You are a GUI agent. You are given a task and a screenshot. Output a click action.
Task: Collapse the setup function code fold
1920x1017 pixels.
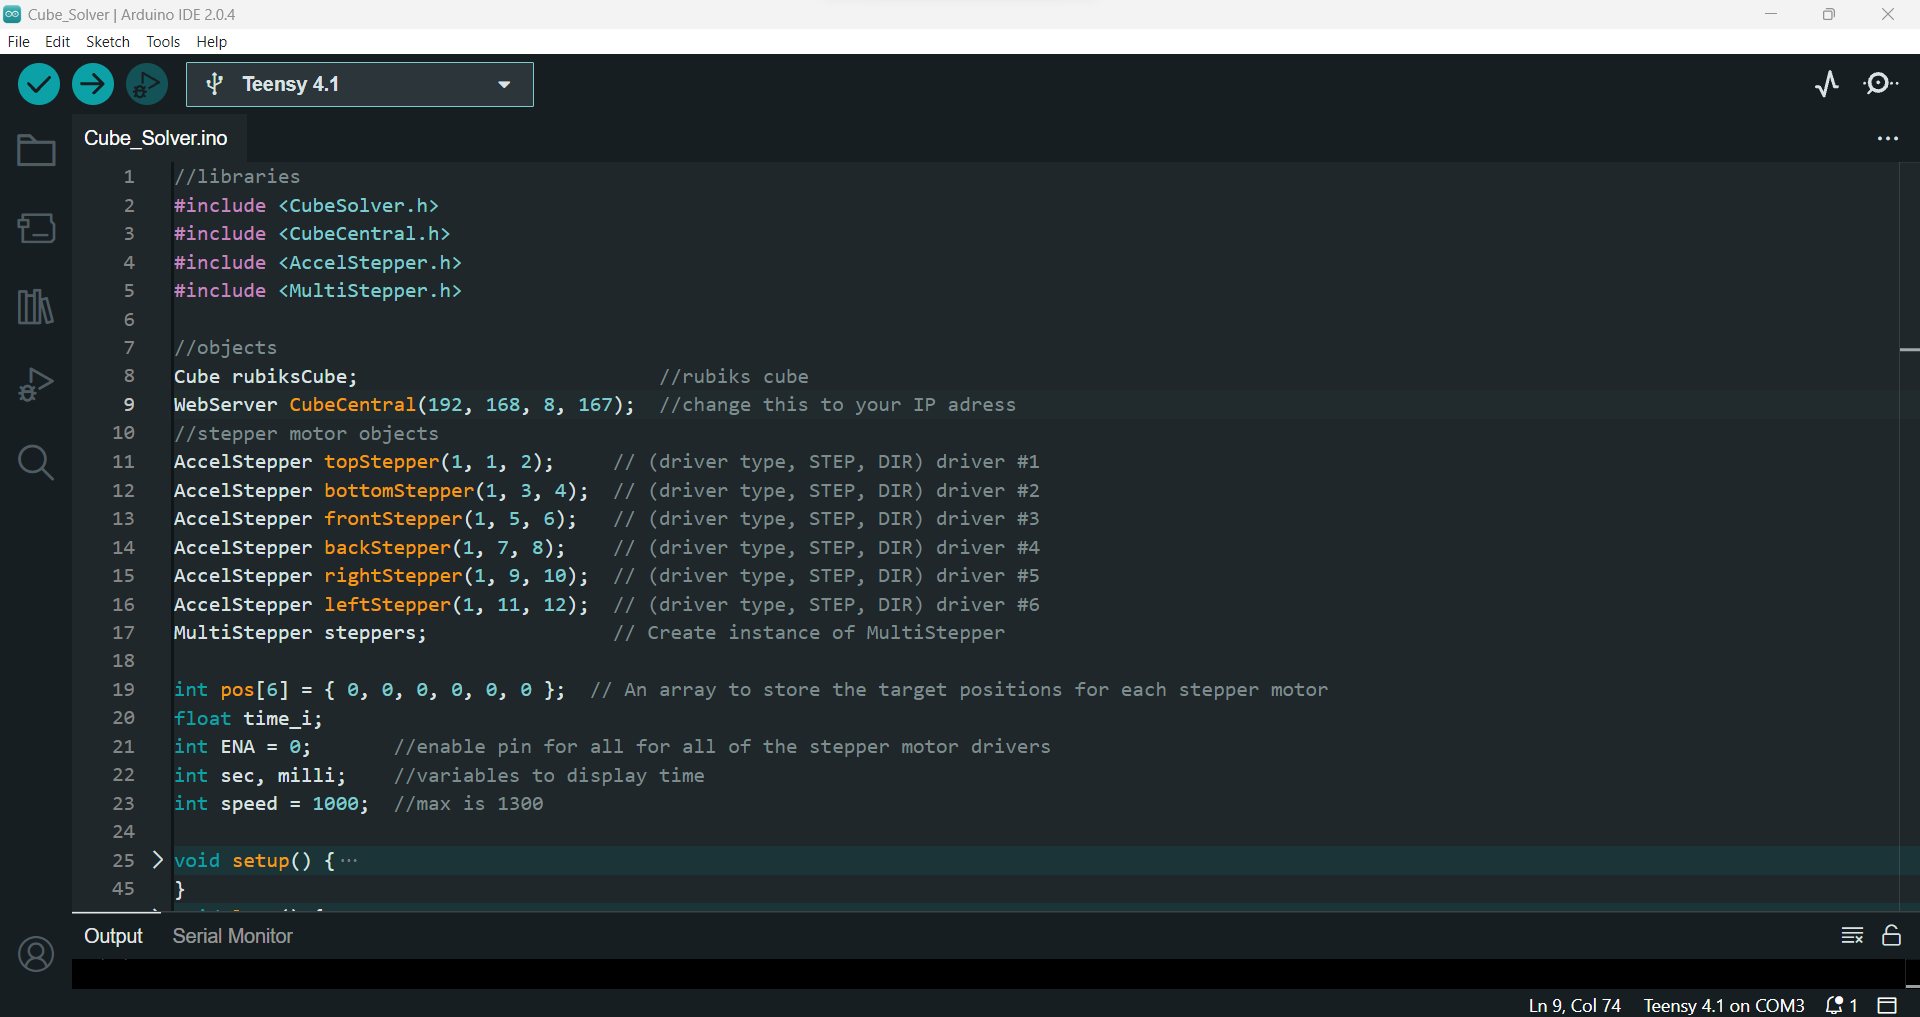(x=157, y=860)
